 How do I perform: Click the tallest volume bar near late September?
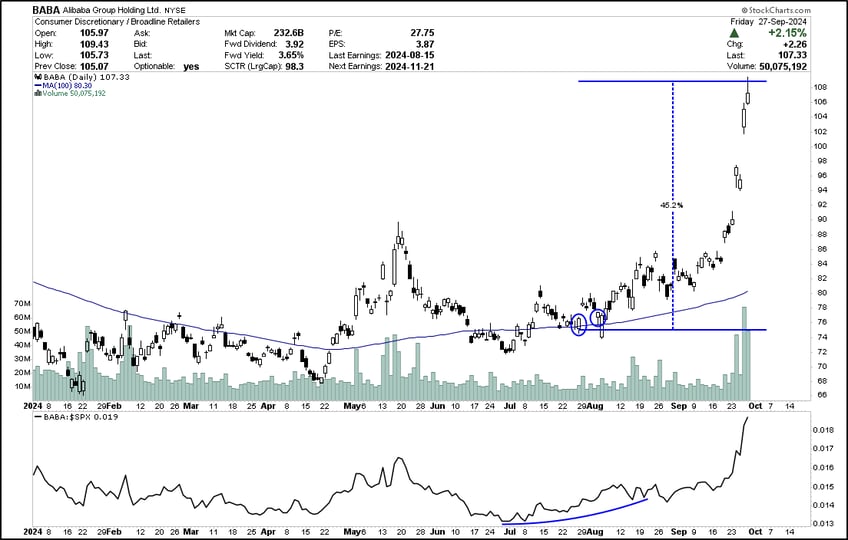pyautogui.click(x=744, y=353)
